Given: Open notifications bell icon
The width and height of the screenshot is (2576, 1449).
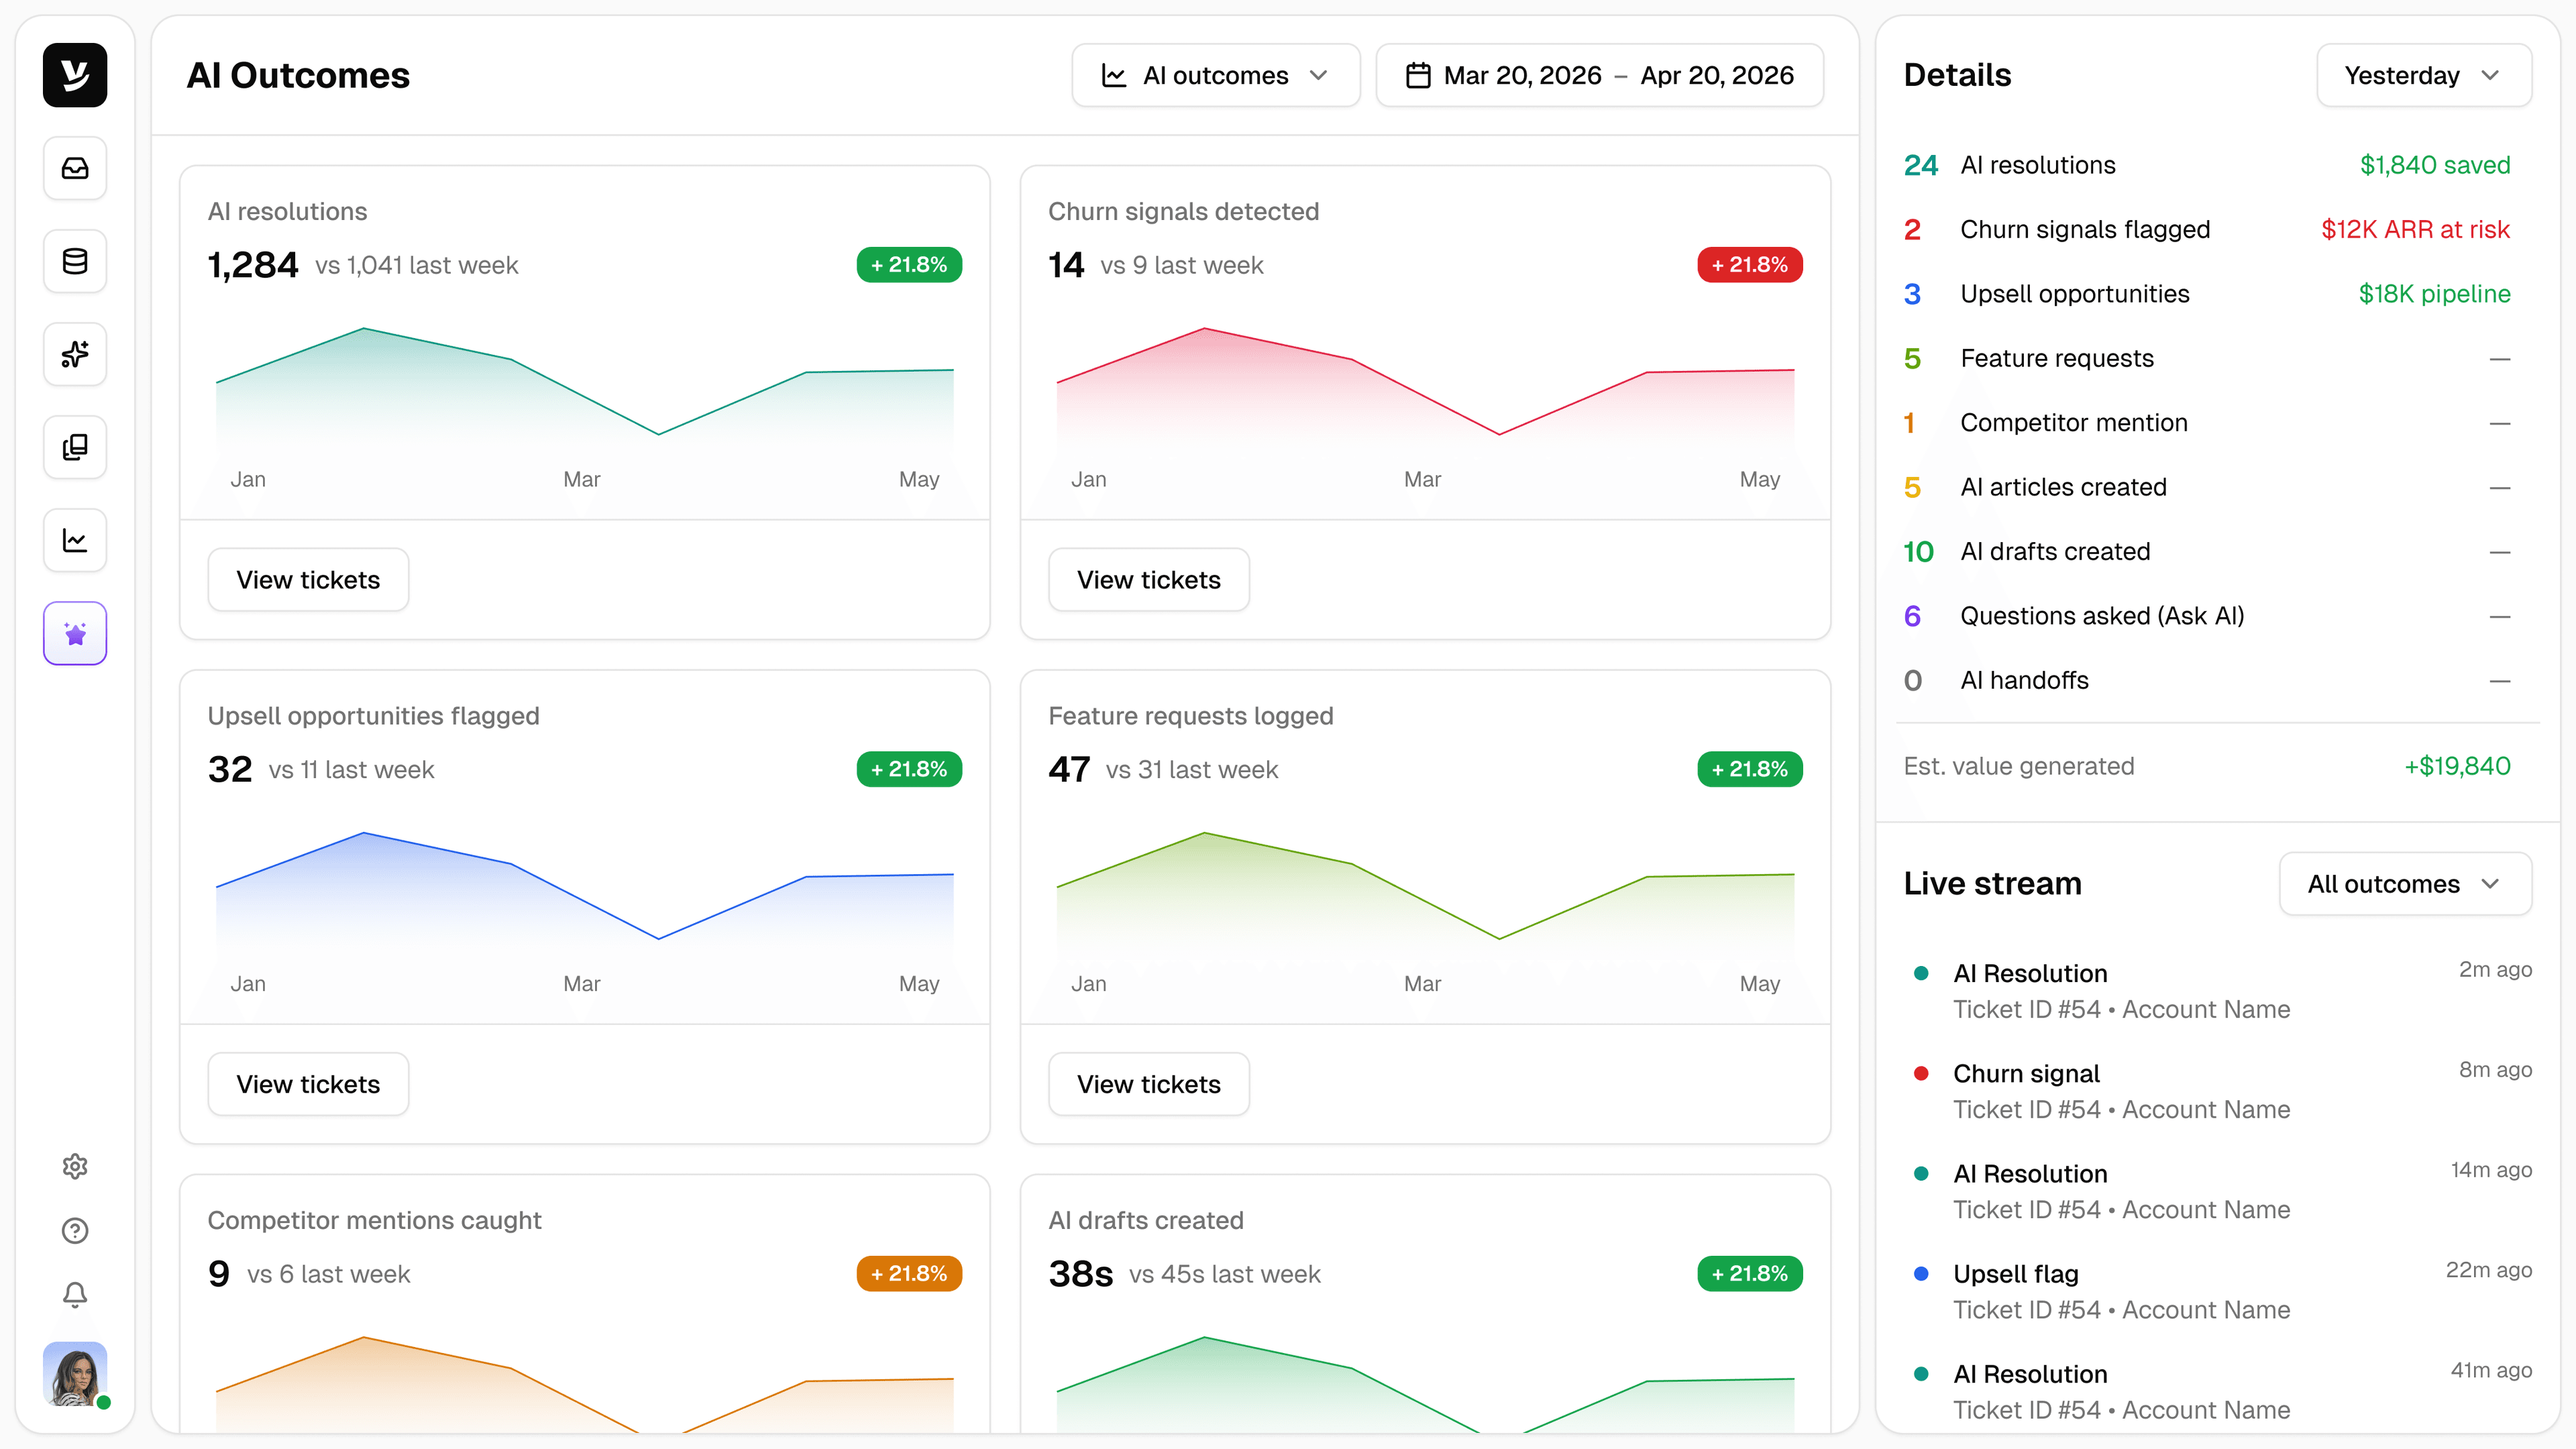Looking at the screenshot, I should (75, 1294).
